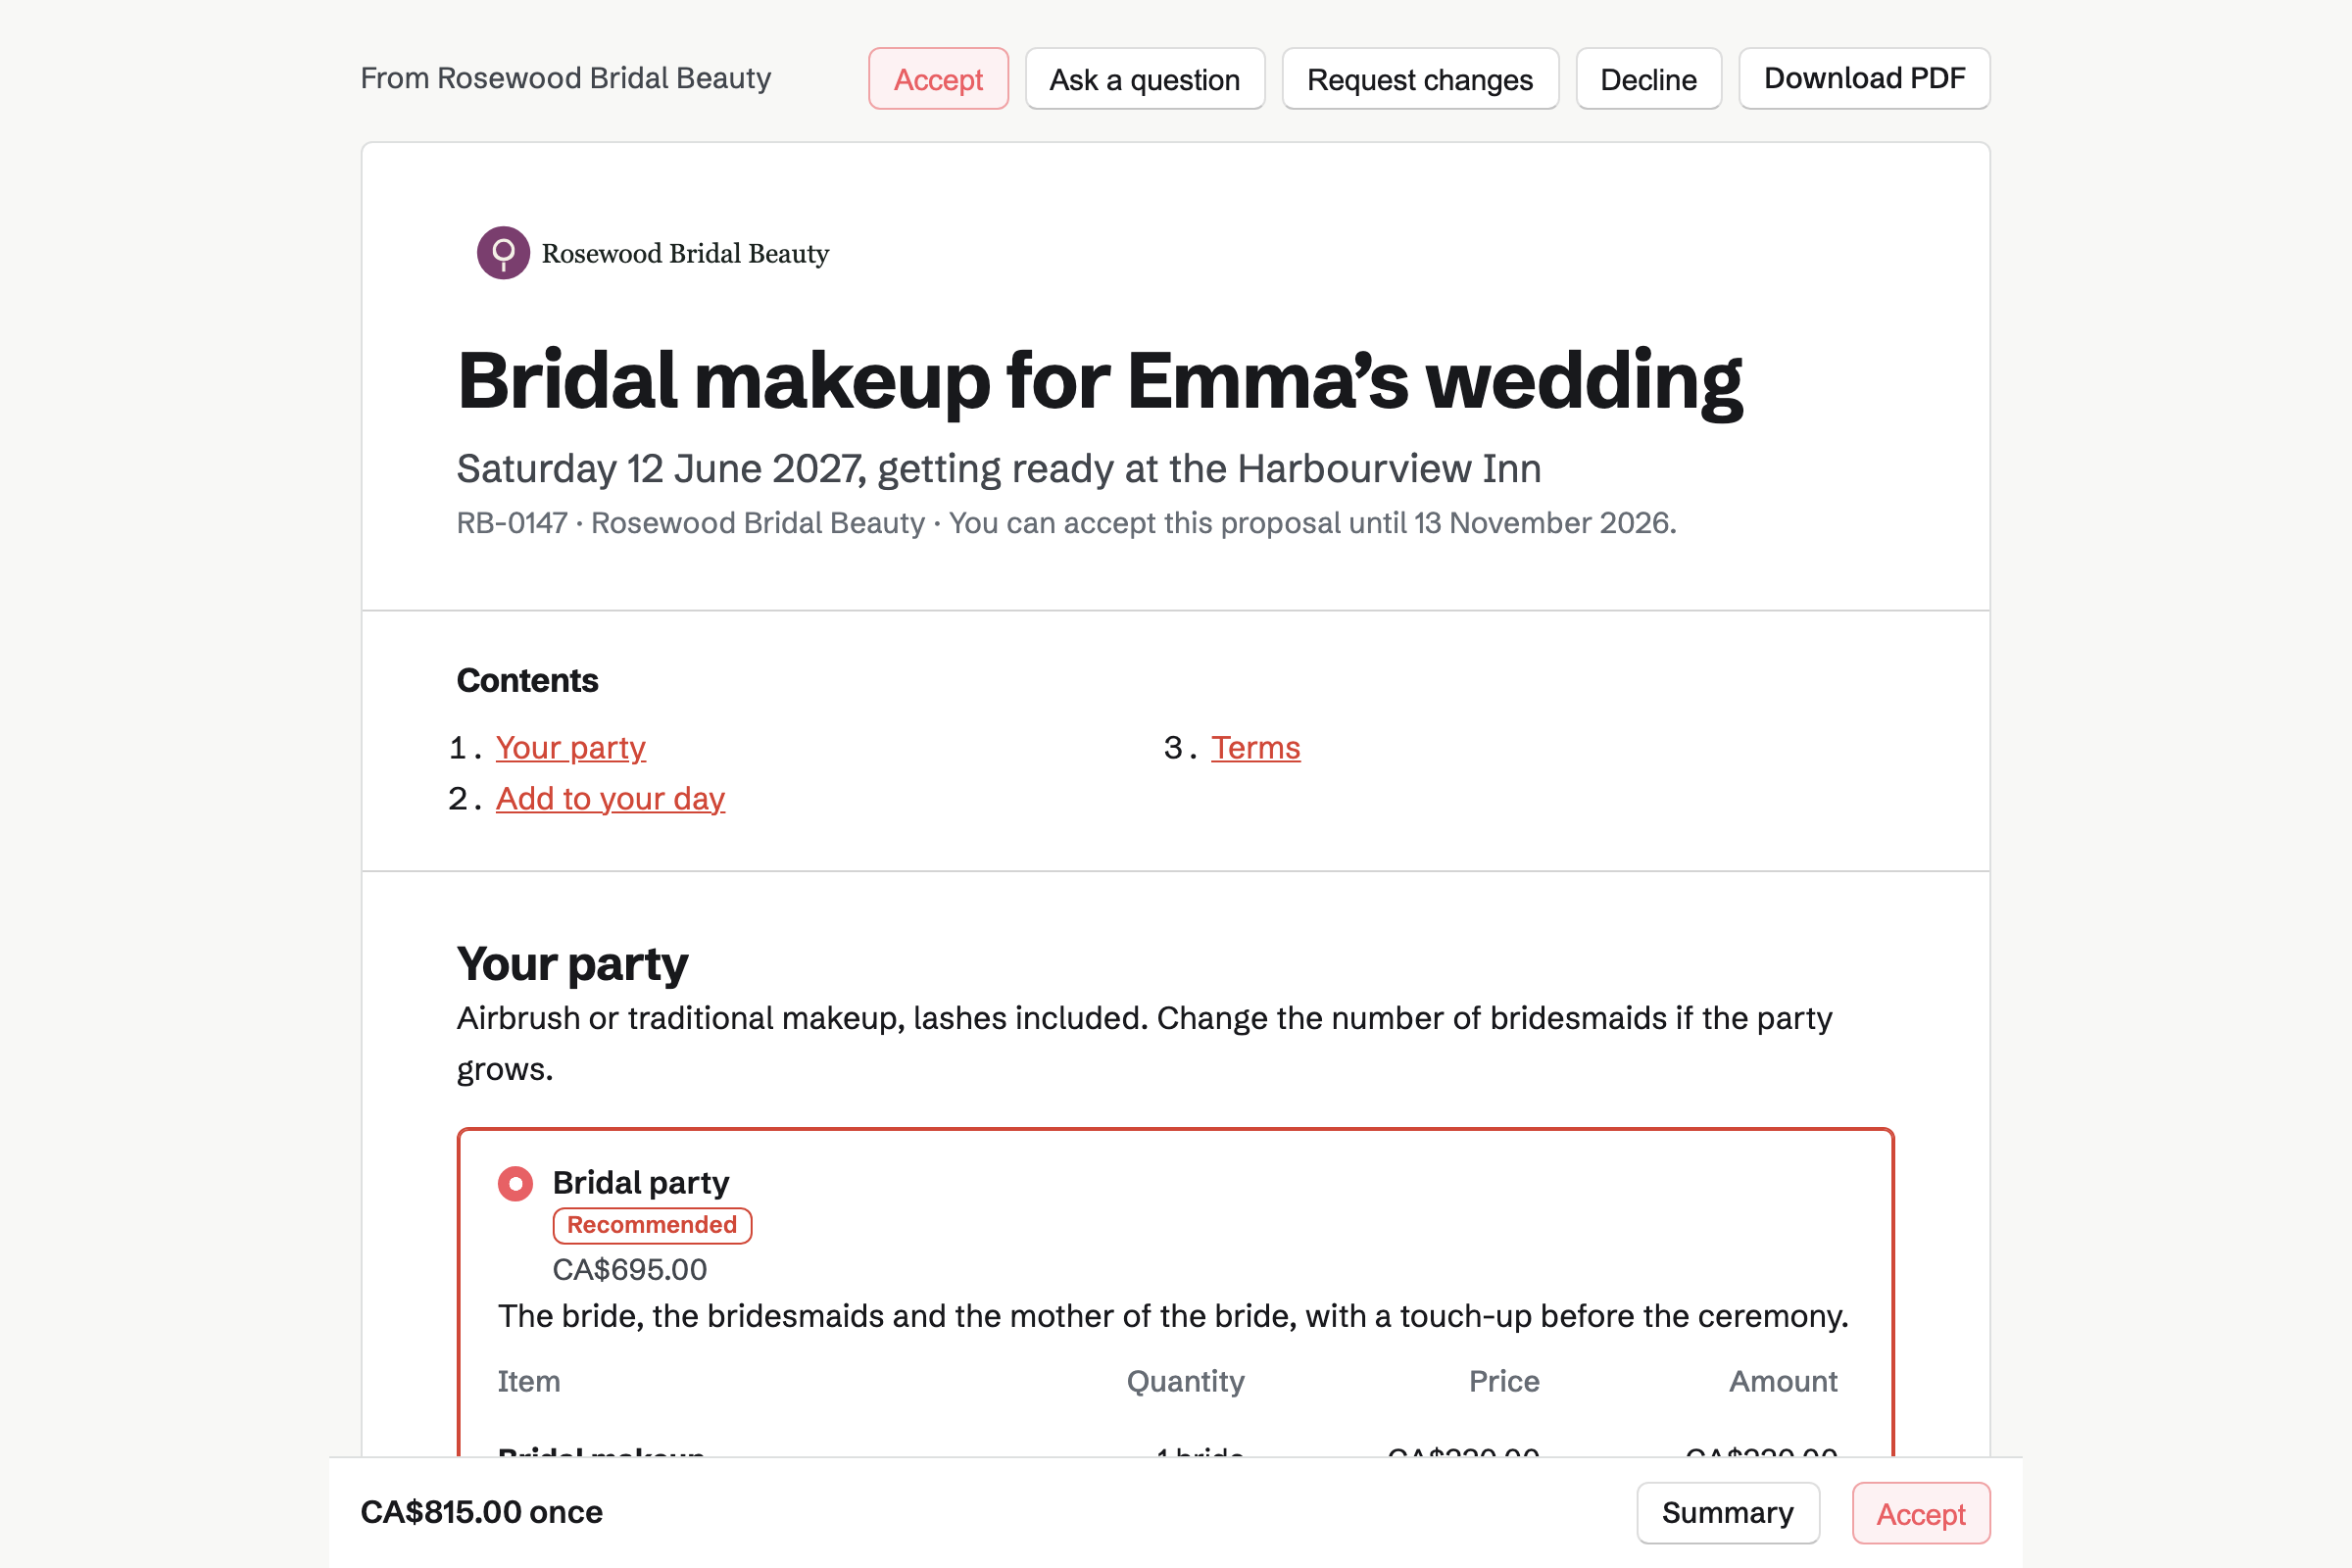Screen dimensions: 2352x1568
Task: Decline the proposal
Action: click(1648, 79)
